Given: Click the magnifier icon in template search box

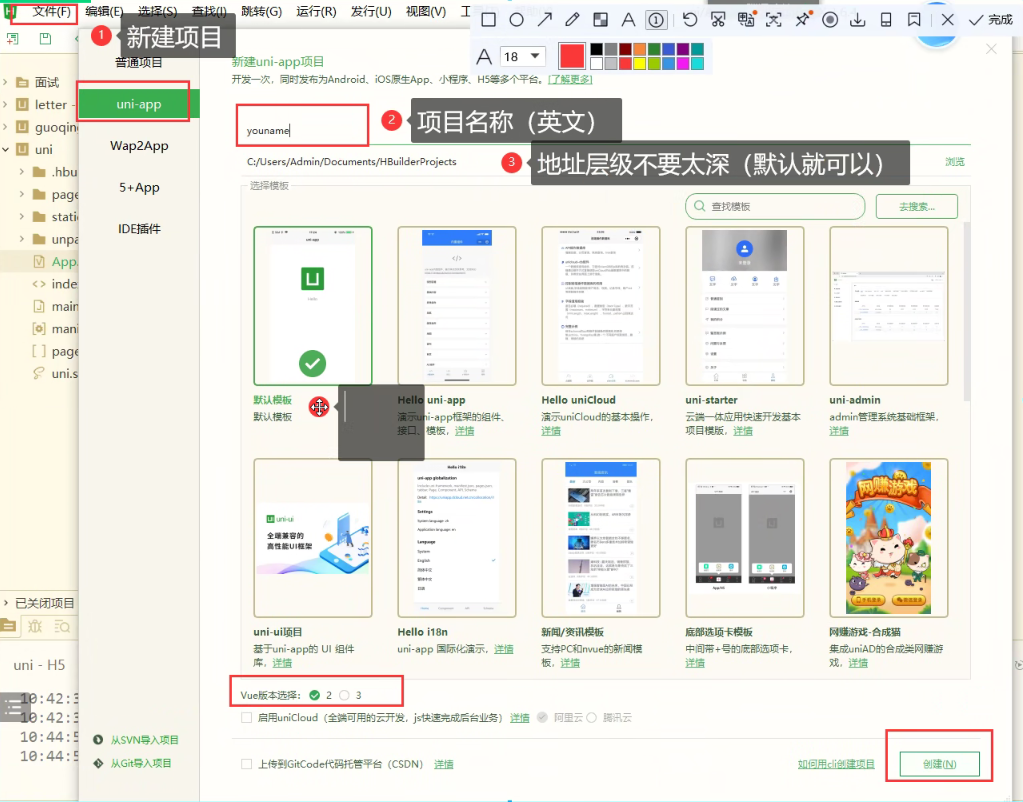Looking at the screenshot, I should [699, 206].
